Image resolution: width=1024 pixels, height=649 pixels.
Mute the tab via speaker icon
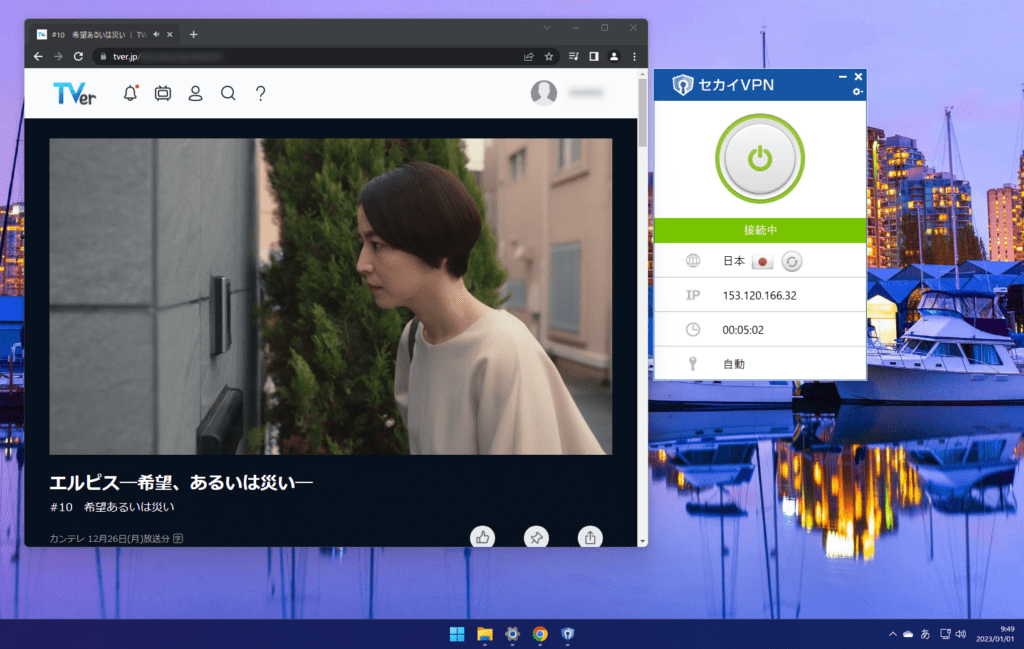156,35
